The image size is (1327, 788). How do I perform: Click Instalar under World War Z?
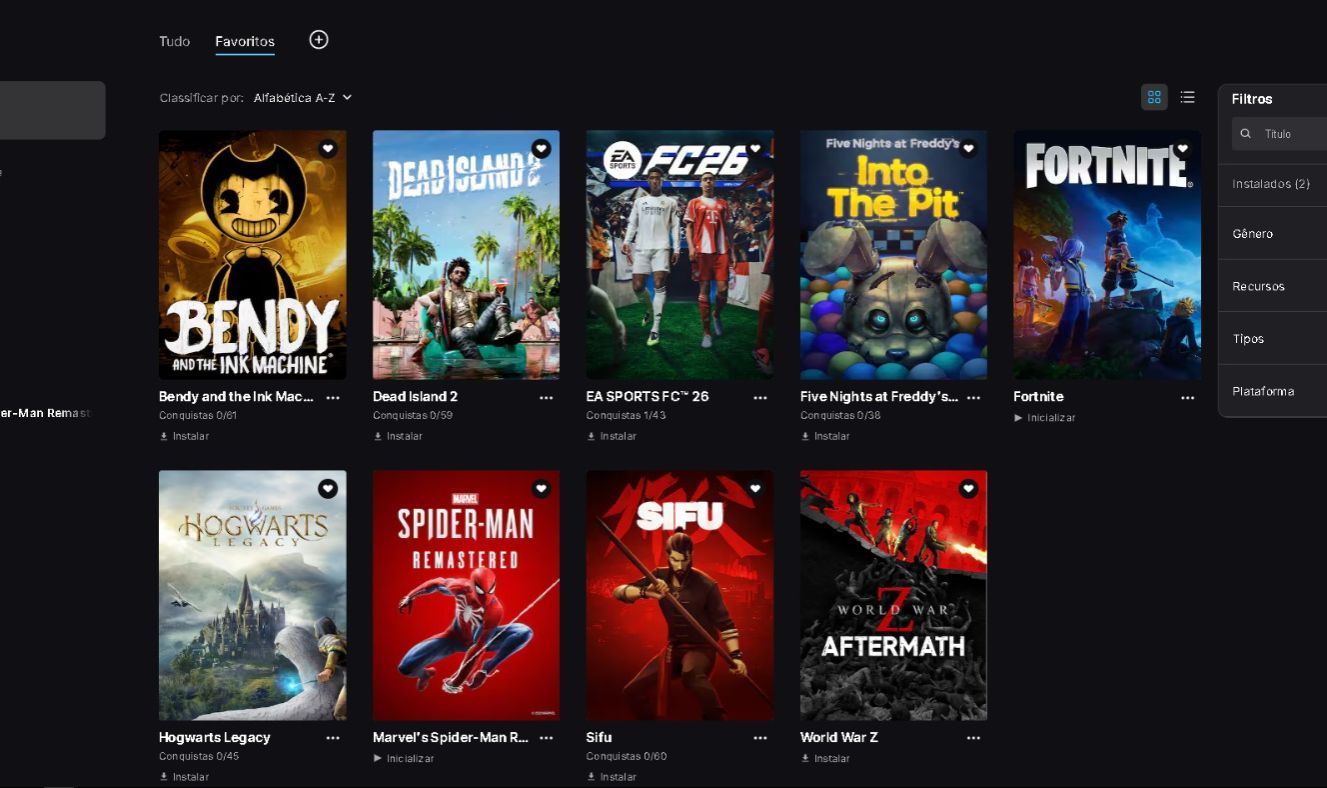pos(825,759)
